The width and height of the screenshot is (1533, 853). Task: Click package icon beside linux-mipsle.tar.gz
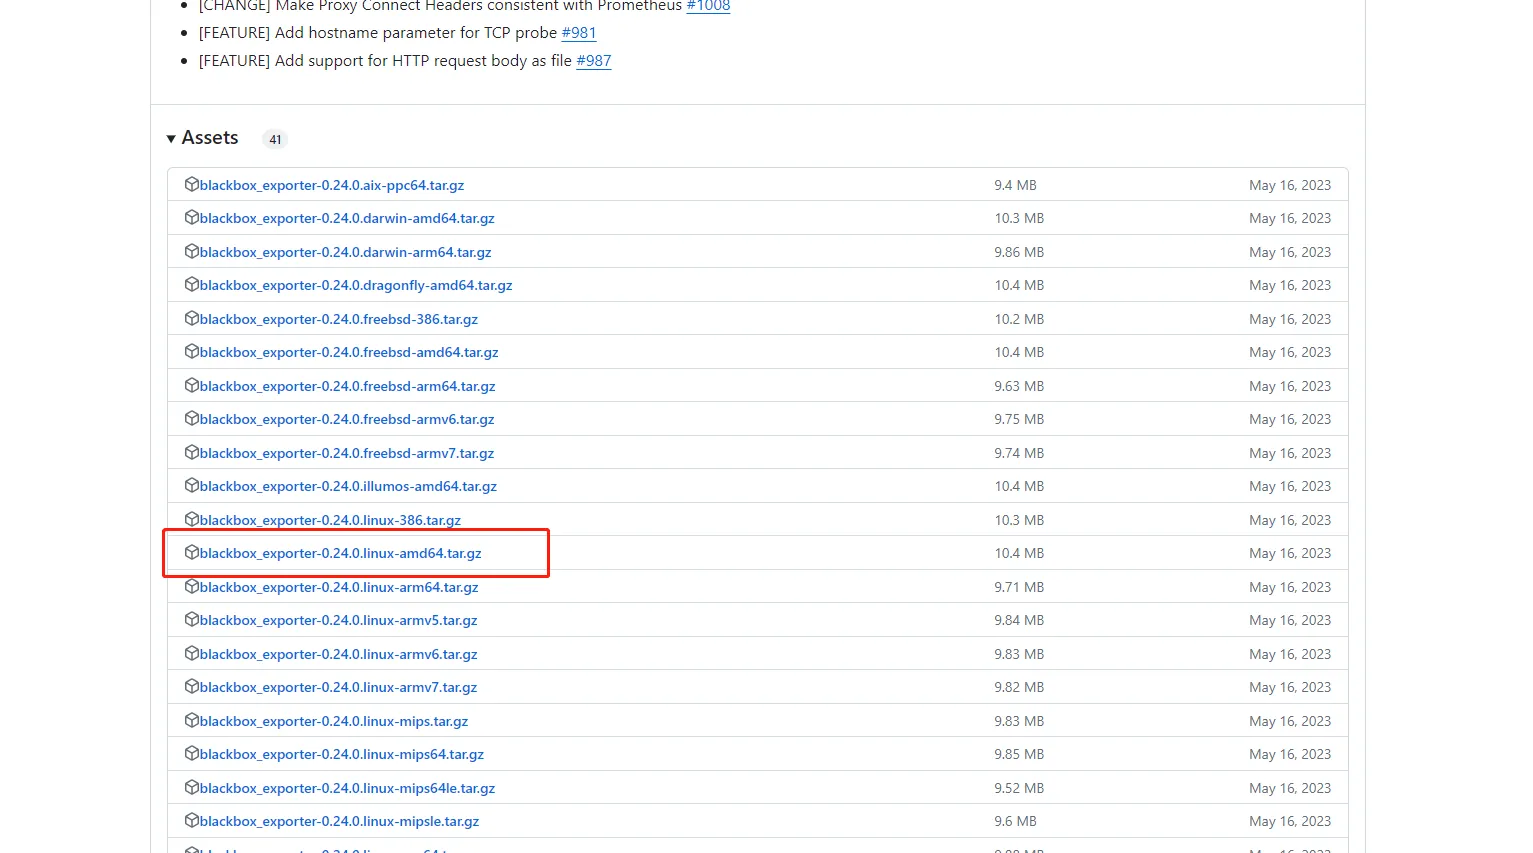pyautogui.click(x=192, y=820)
